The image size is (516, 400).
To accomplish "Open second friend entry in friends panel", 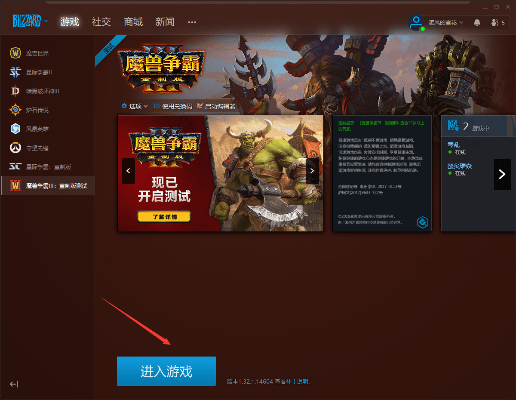I will 460,169.
